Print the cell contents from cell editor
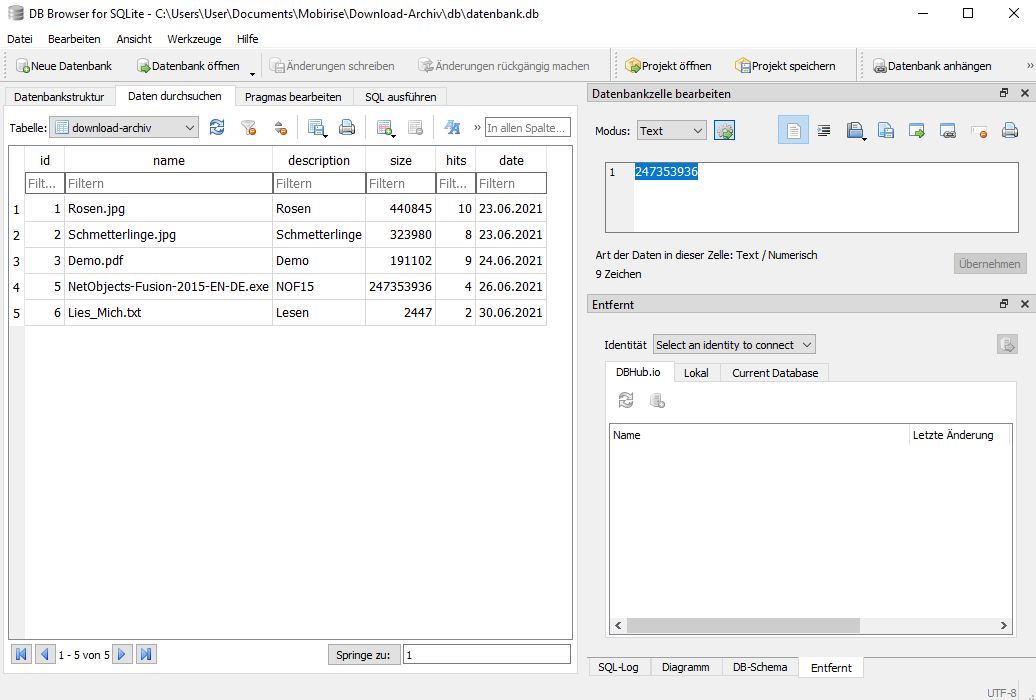 (x=1010, y=131)
